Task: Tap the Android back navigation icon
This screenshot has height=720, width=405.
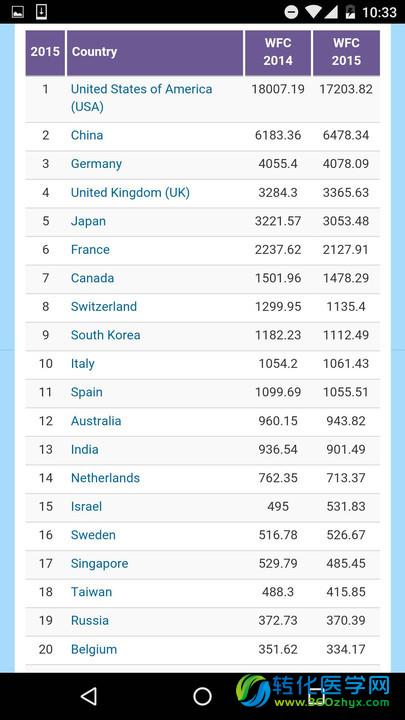Action: (89, 696)
